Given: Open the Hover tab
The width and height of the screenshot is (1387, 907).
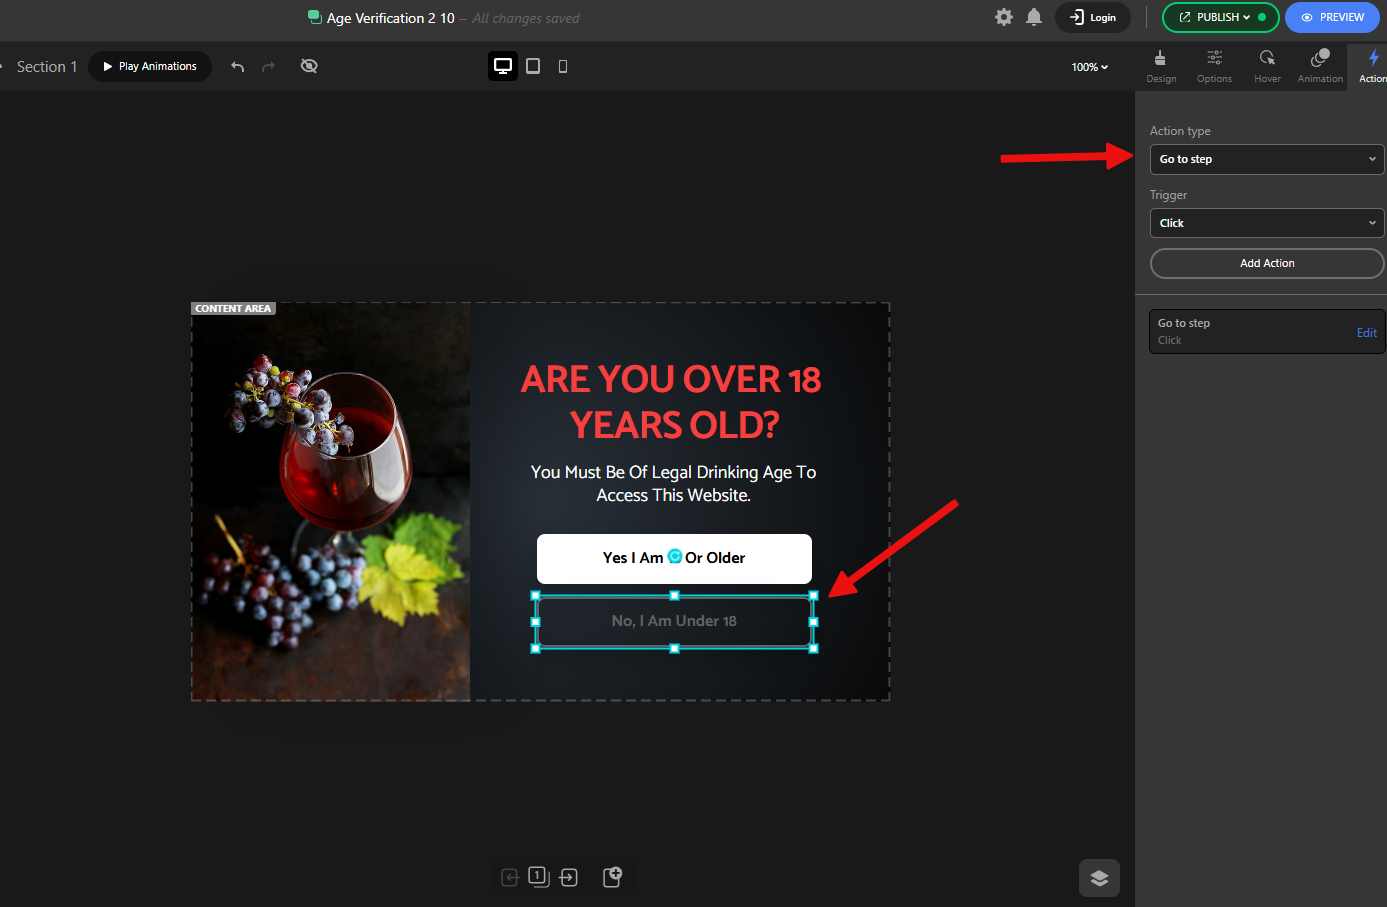Looking at the screenshot, I should 1267,66.
